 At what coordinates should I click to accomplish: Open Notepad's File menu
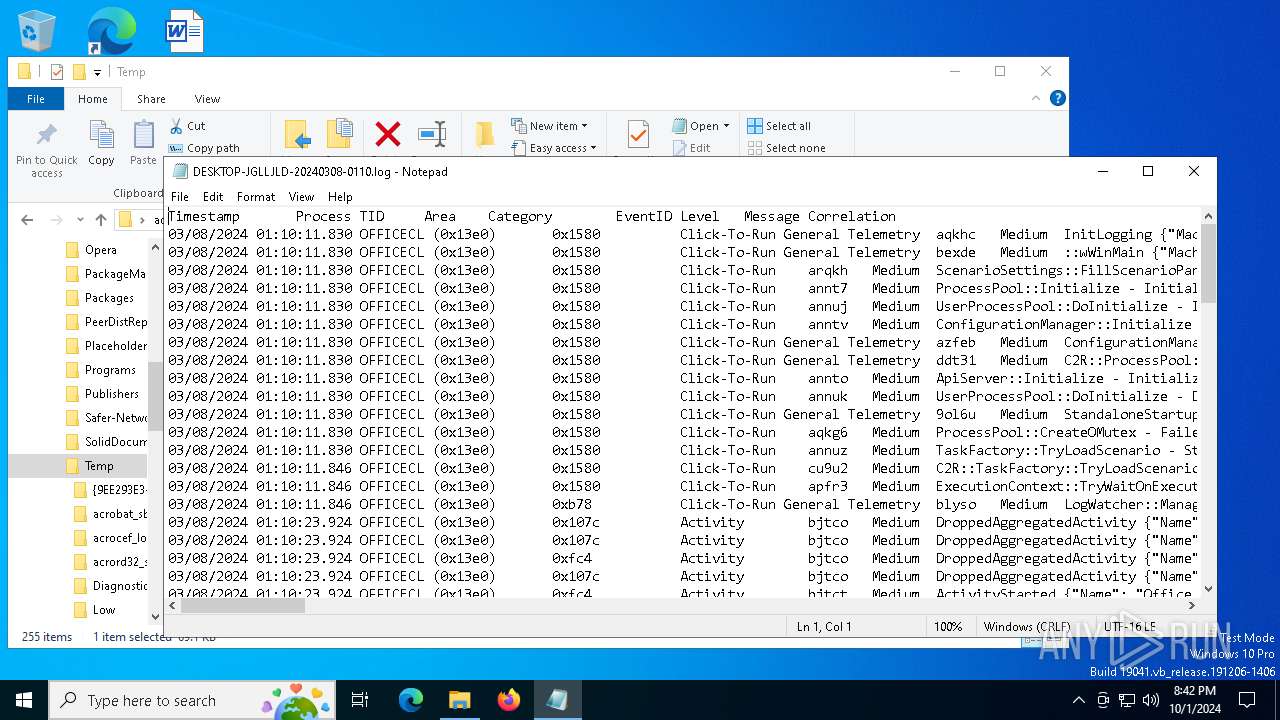(180, 197)
